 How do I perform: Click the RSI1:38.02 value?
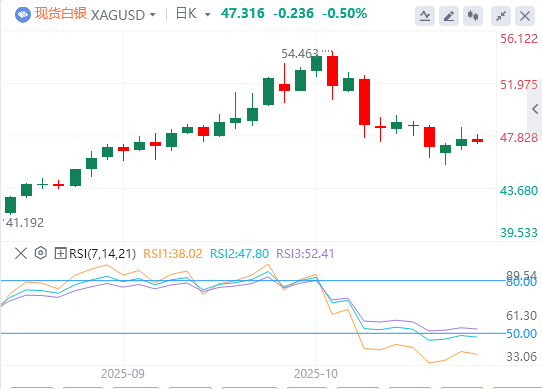(172, 254)
